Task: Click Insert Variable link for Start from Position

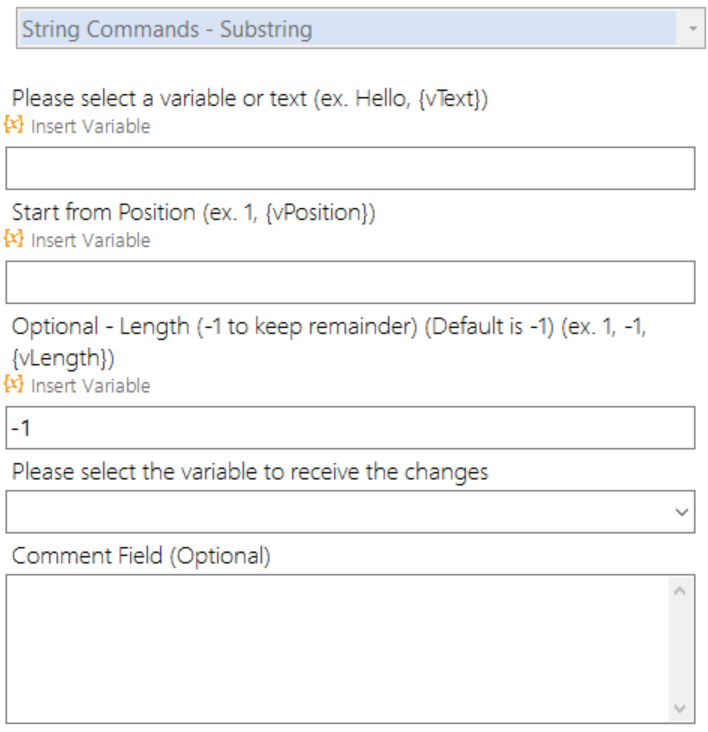Action: pyautogui.click(x=91, y=240)
